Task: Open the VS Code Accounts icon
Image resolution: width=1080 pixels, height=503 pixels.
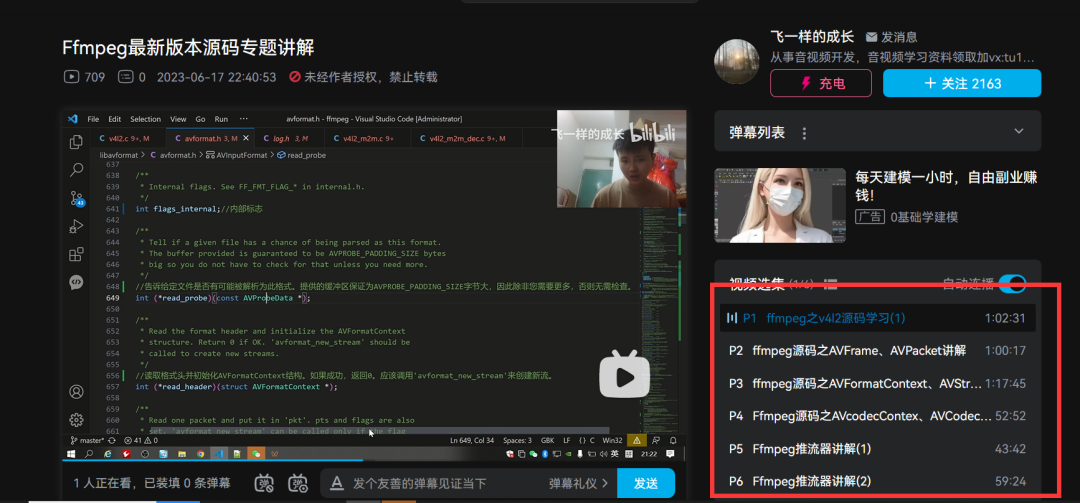Action: tap(76, 391)
